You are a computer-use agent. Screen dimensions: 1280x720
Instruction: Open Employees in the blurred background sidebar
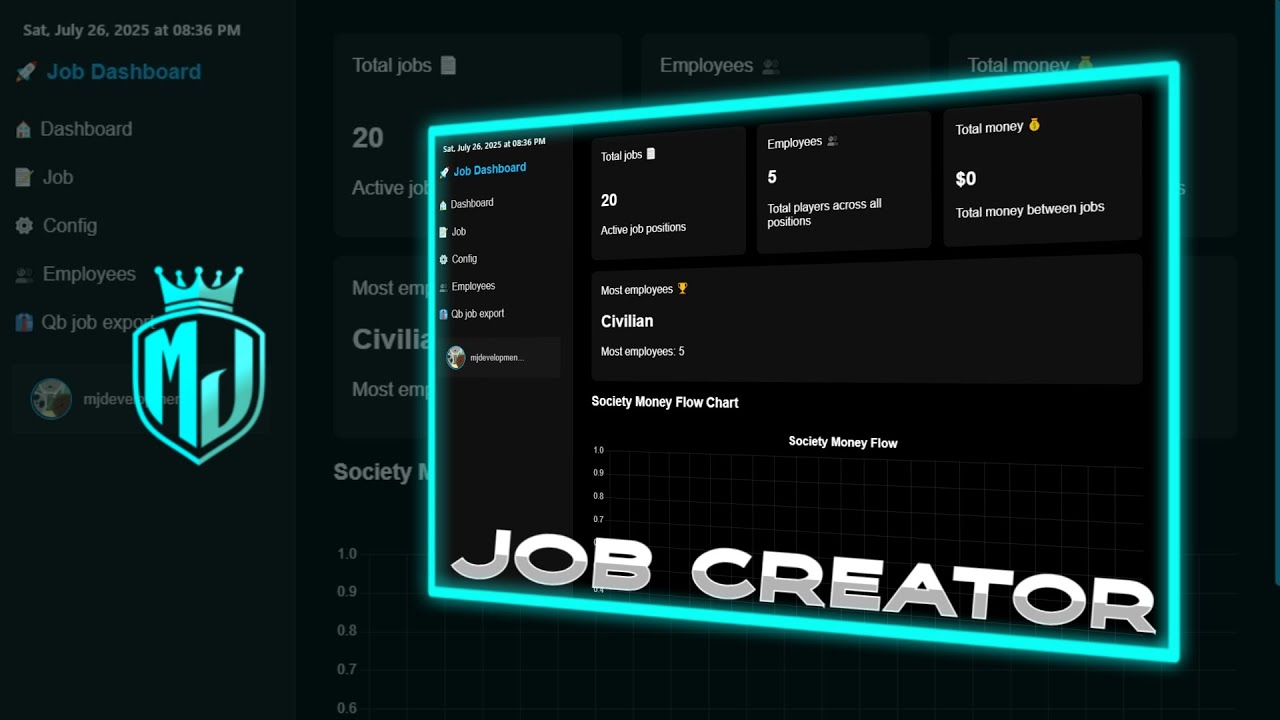point(89,274)
